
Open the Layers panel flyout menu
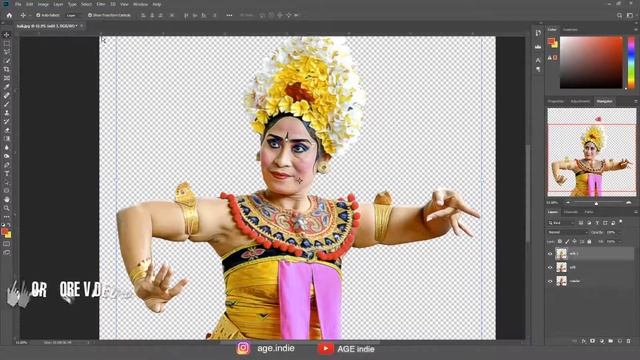636,212
